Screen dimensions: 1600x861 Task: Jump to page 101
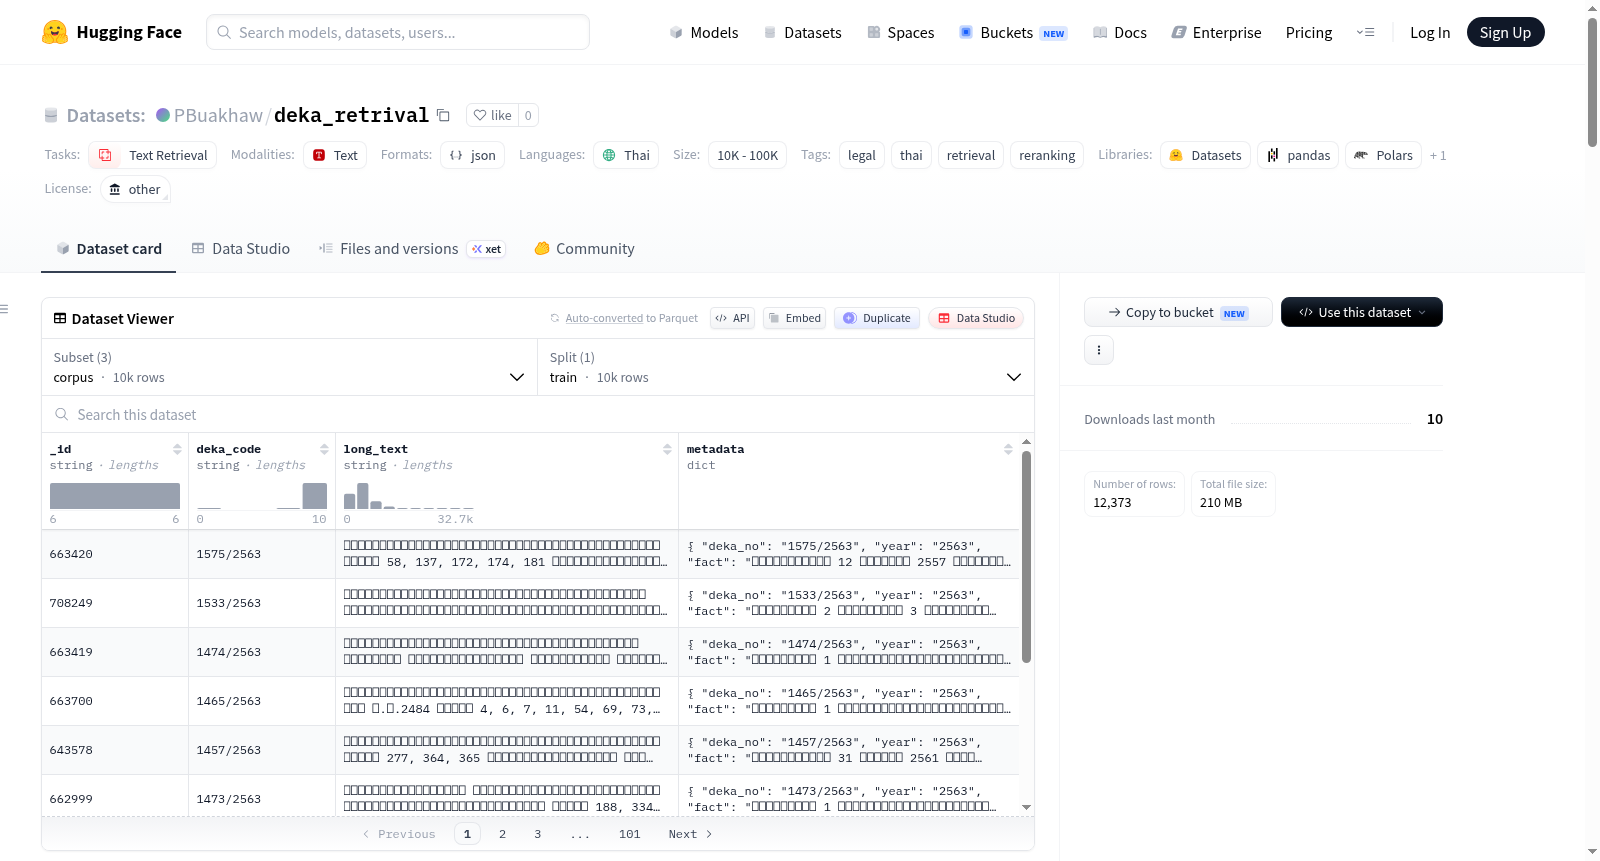[x=630, y=834]
